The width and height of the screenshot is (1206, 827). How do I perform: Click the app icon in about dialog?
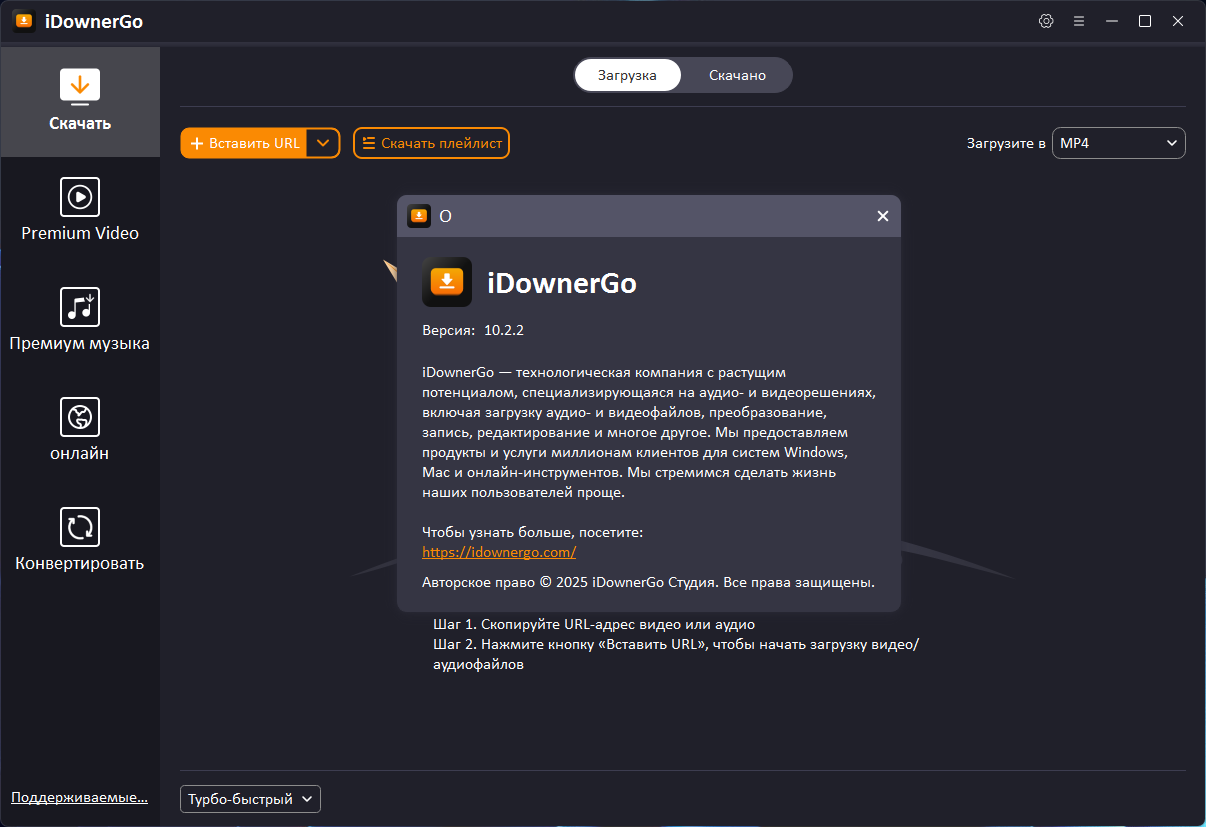[447, 282]
